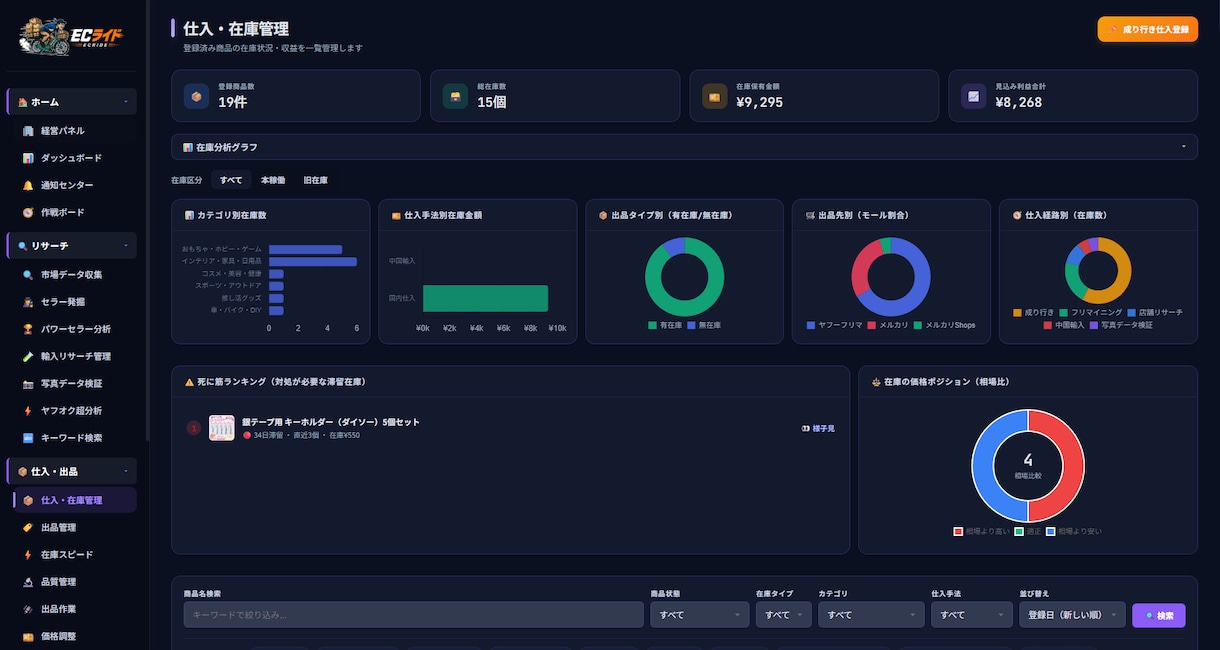The width and height of the screenshot is (1220, 650).
Task: Click the インテリア・家具・日用品 bar
Action: pyautogui.click(x=313, y=261)
